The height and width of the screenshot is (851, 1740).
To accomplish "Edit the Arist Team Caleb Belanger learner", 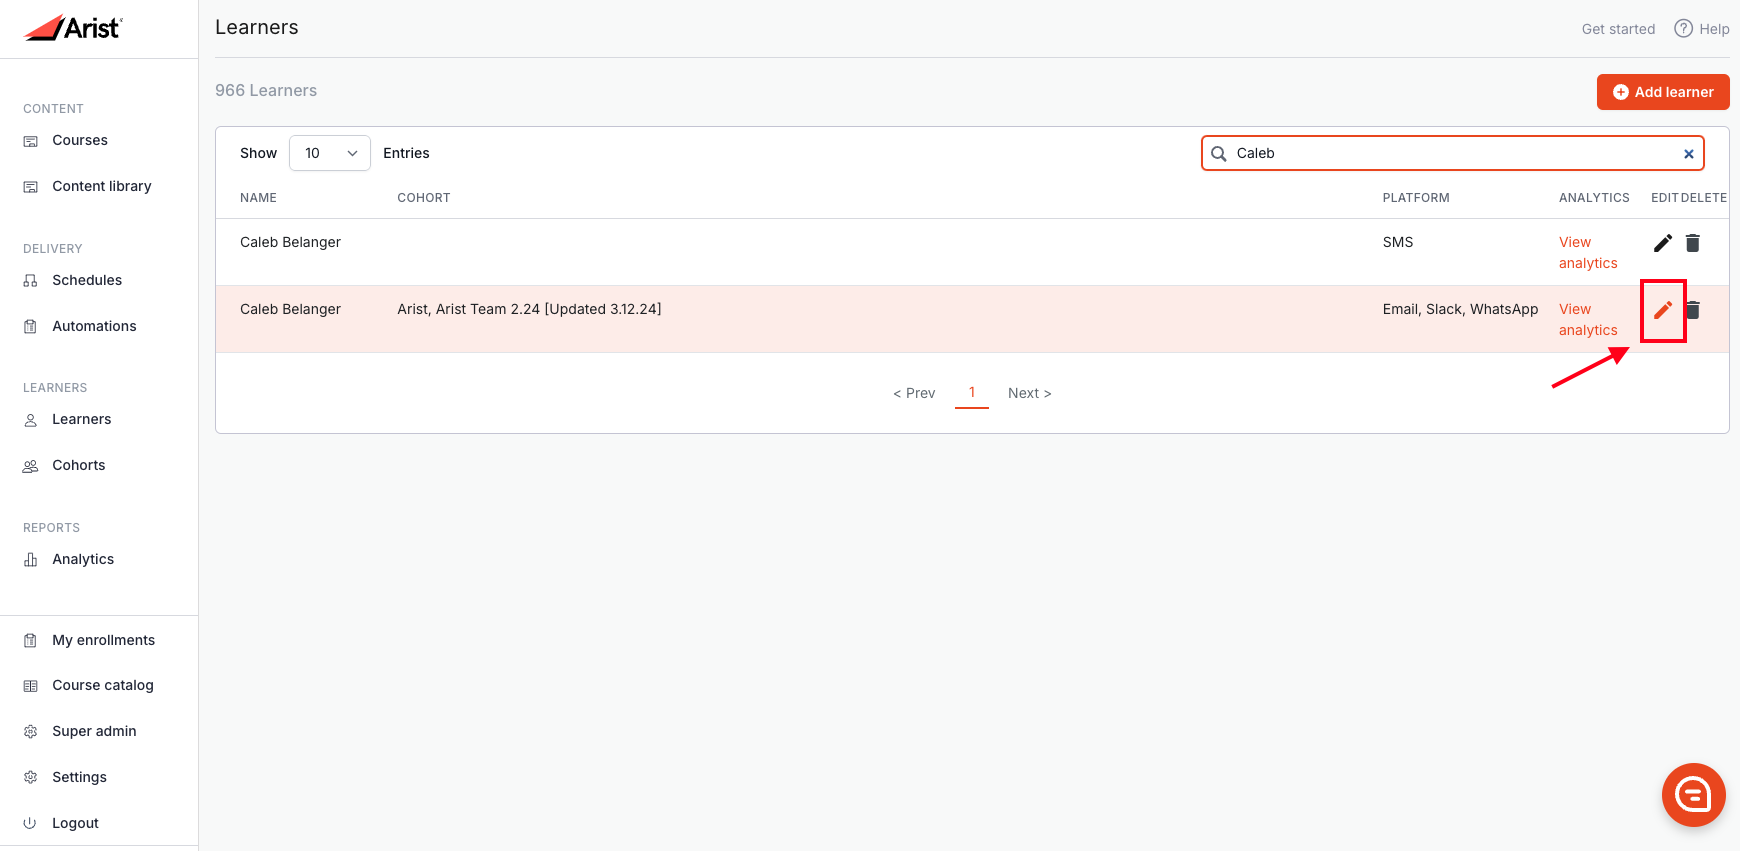I will pyautogui.click(x=1663, y=310).
